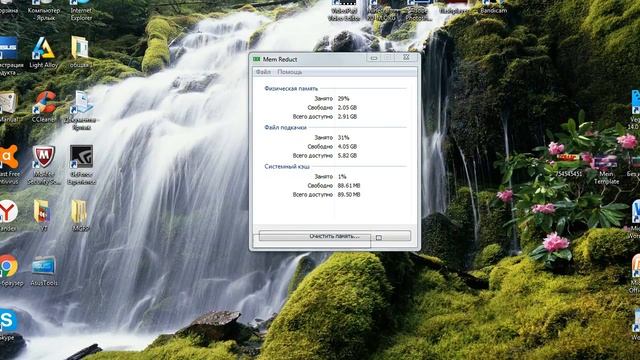Select the Main Template desktop file

pos(606,169)
